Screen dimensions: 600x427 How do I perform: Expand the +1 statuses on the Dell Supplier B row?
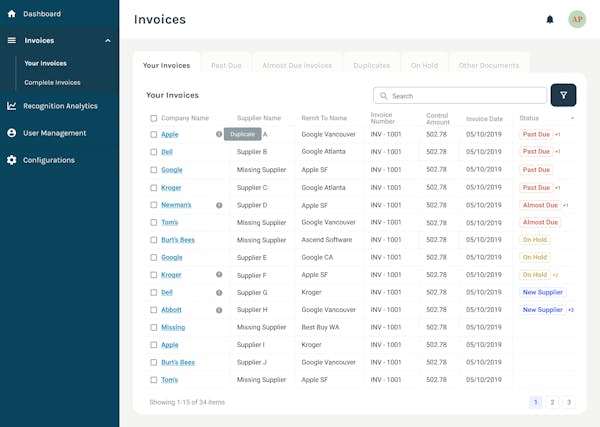click(x=558, y=152)
